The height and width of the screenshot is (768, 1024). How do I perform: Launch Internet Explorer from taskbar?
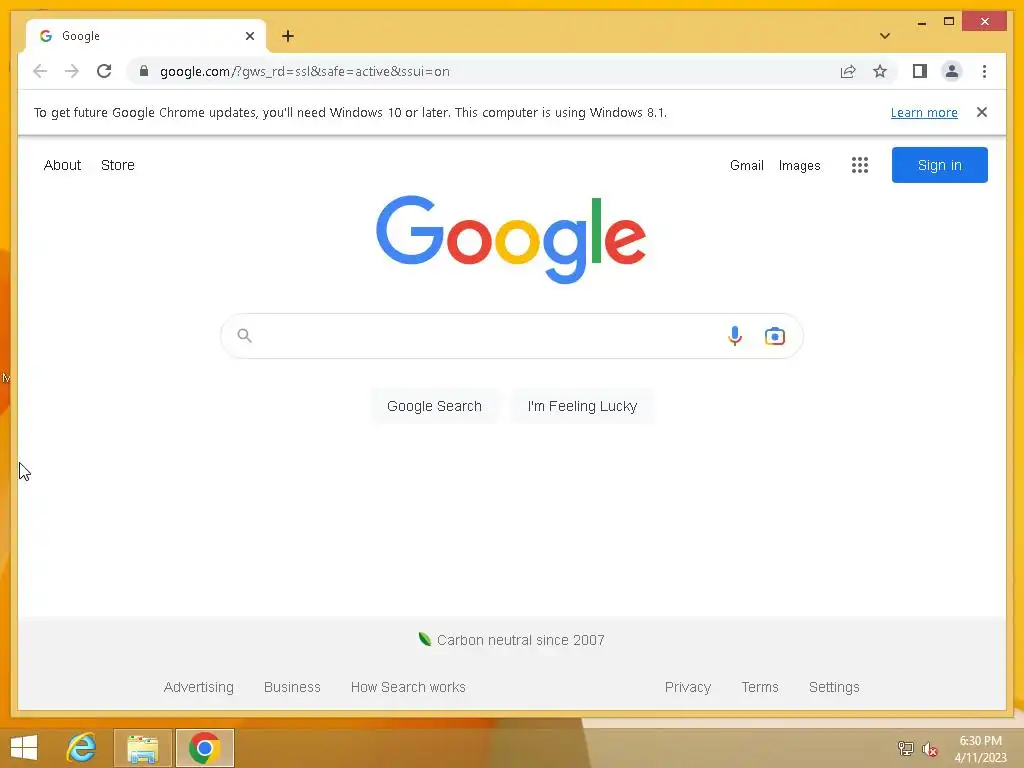[81, 748]
